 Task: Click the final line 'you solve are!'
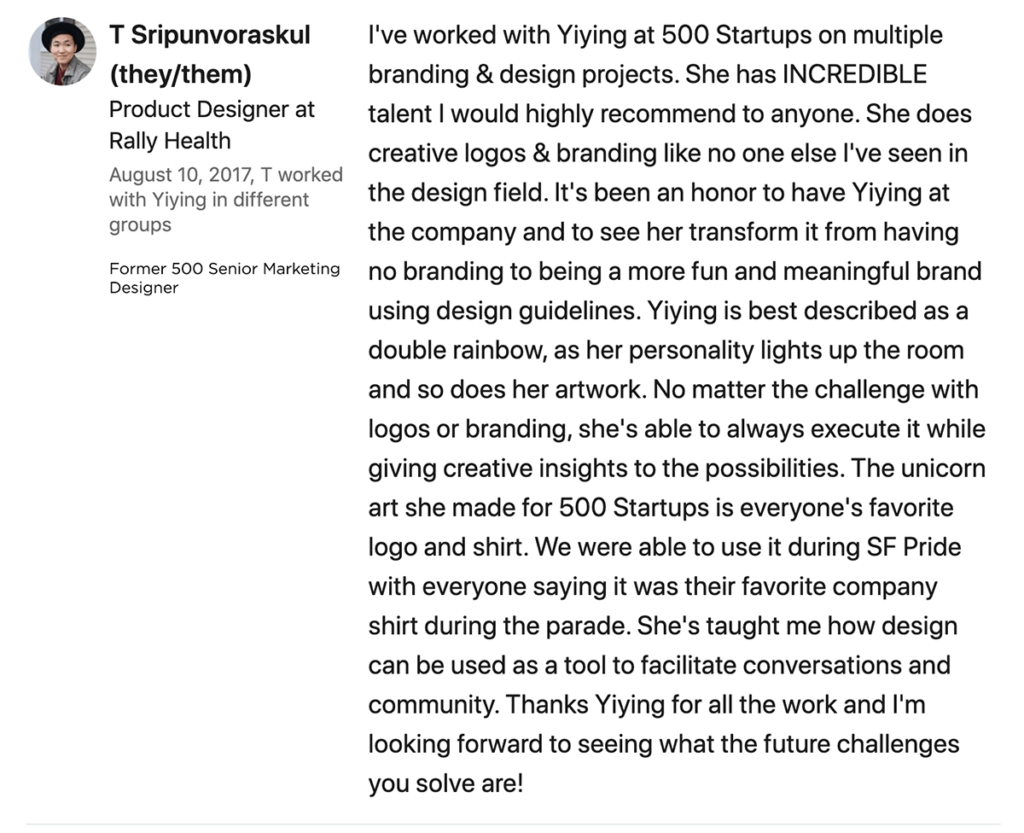pyautogui.click(x=446, y=783)
